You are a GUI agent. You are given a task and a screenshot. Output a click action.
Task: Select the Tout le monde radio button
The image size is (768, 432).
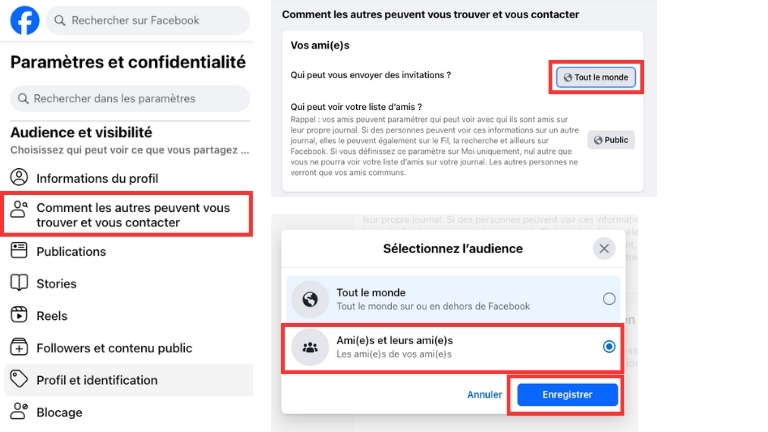pyautogui.click(x=609, y=298)
